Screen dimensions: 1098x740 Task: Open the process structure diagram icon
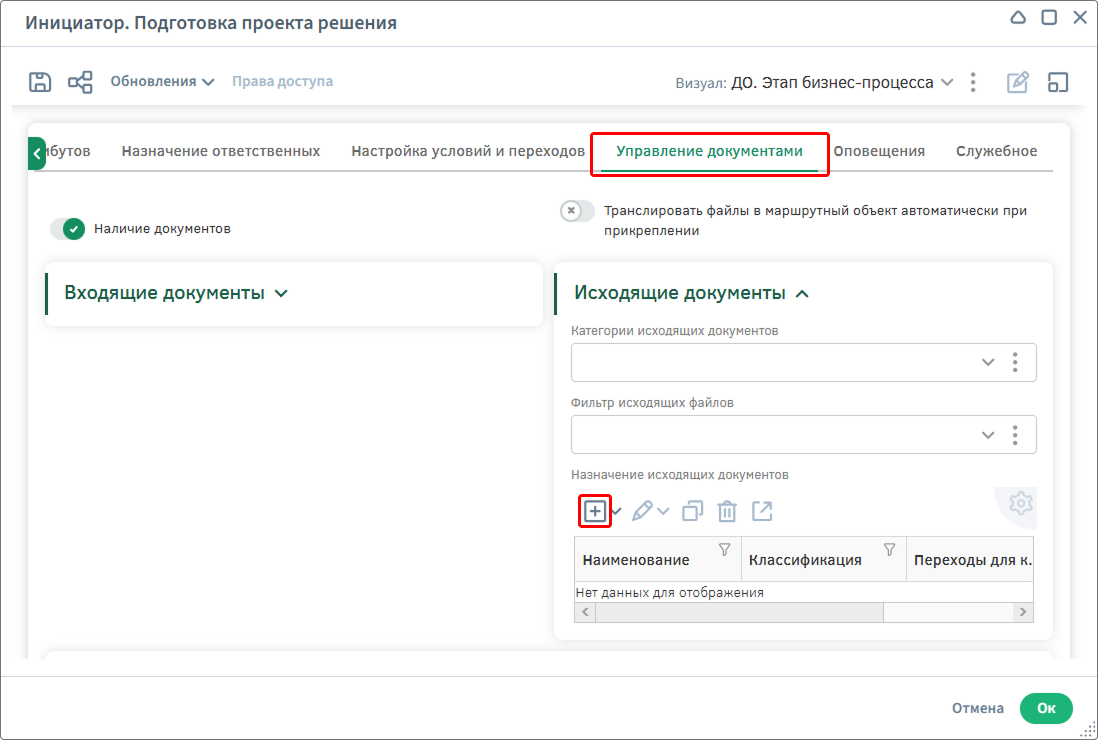80,82
